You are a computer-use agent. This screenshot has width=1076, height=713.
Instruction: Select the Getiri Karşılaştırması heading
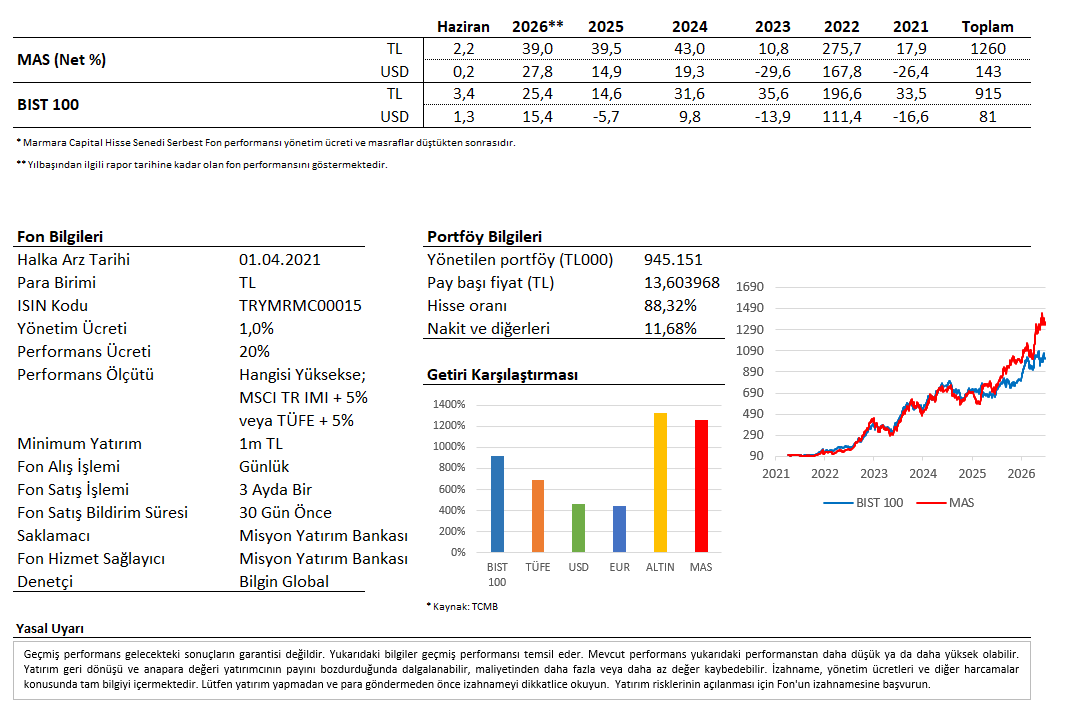(x=502, y=375)
